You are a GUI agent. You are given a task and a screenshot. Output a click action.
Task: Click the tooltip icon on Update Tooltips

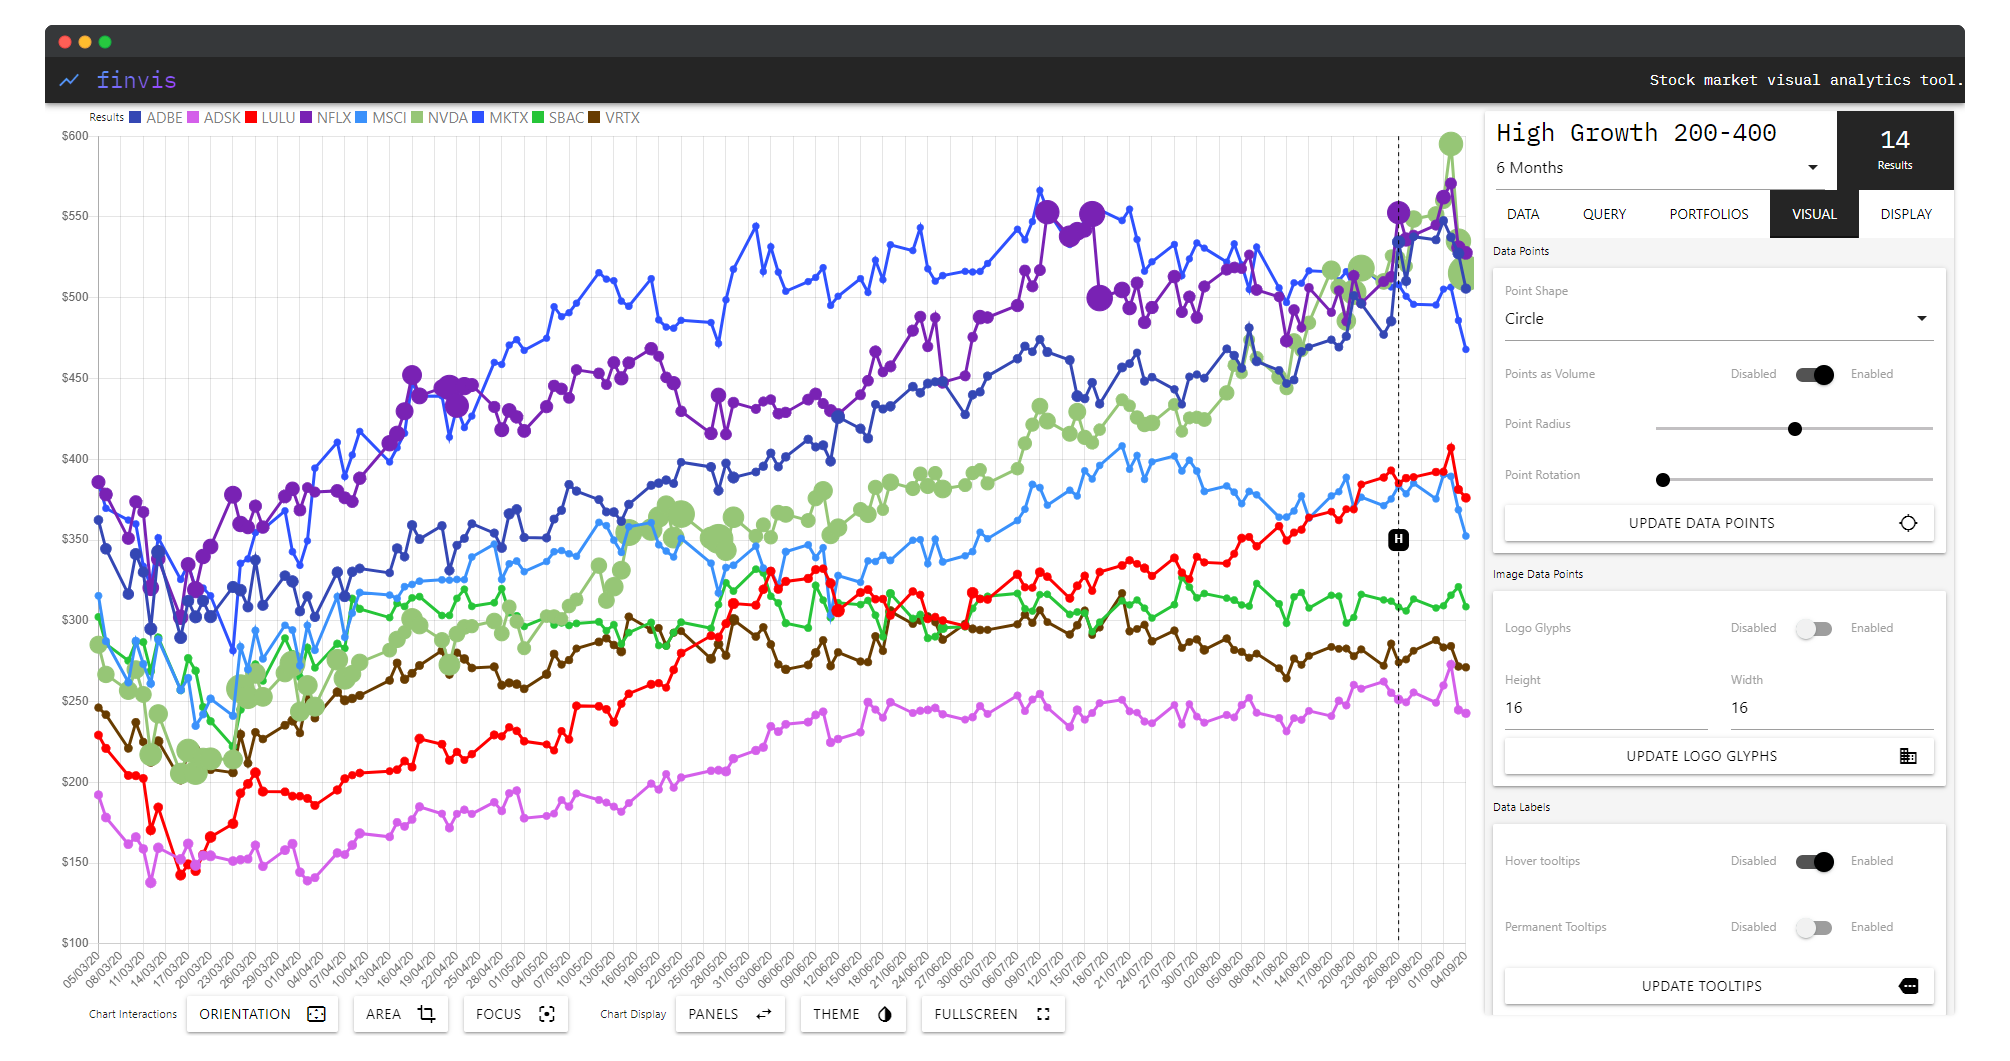click(1908, 986)
